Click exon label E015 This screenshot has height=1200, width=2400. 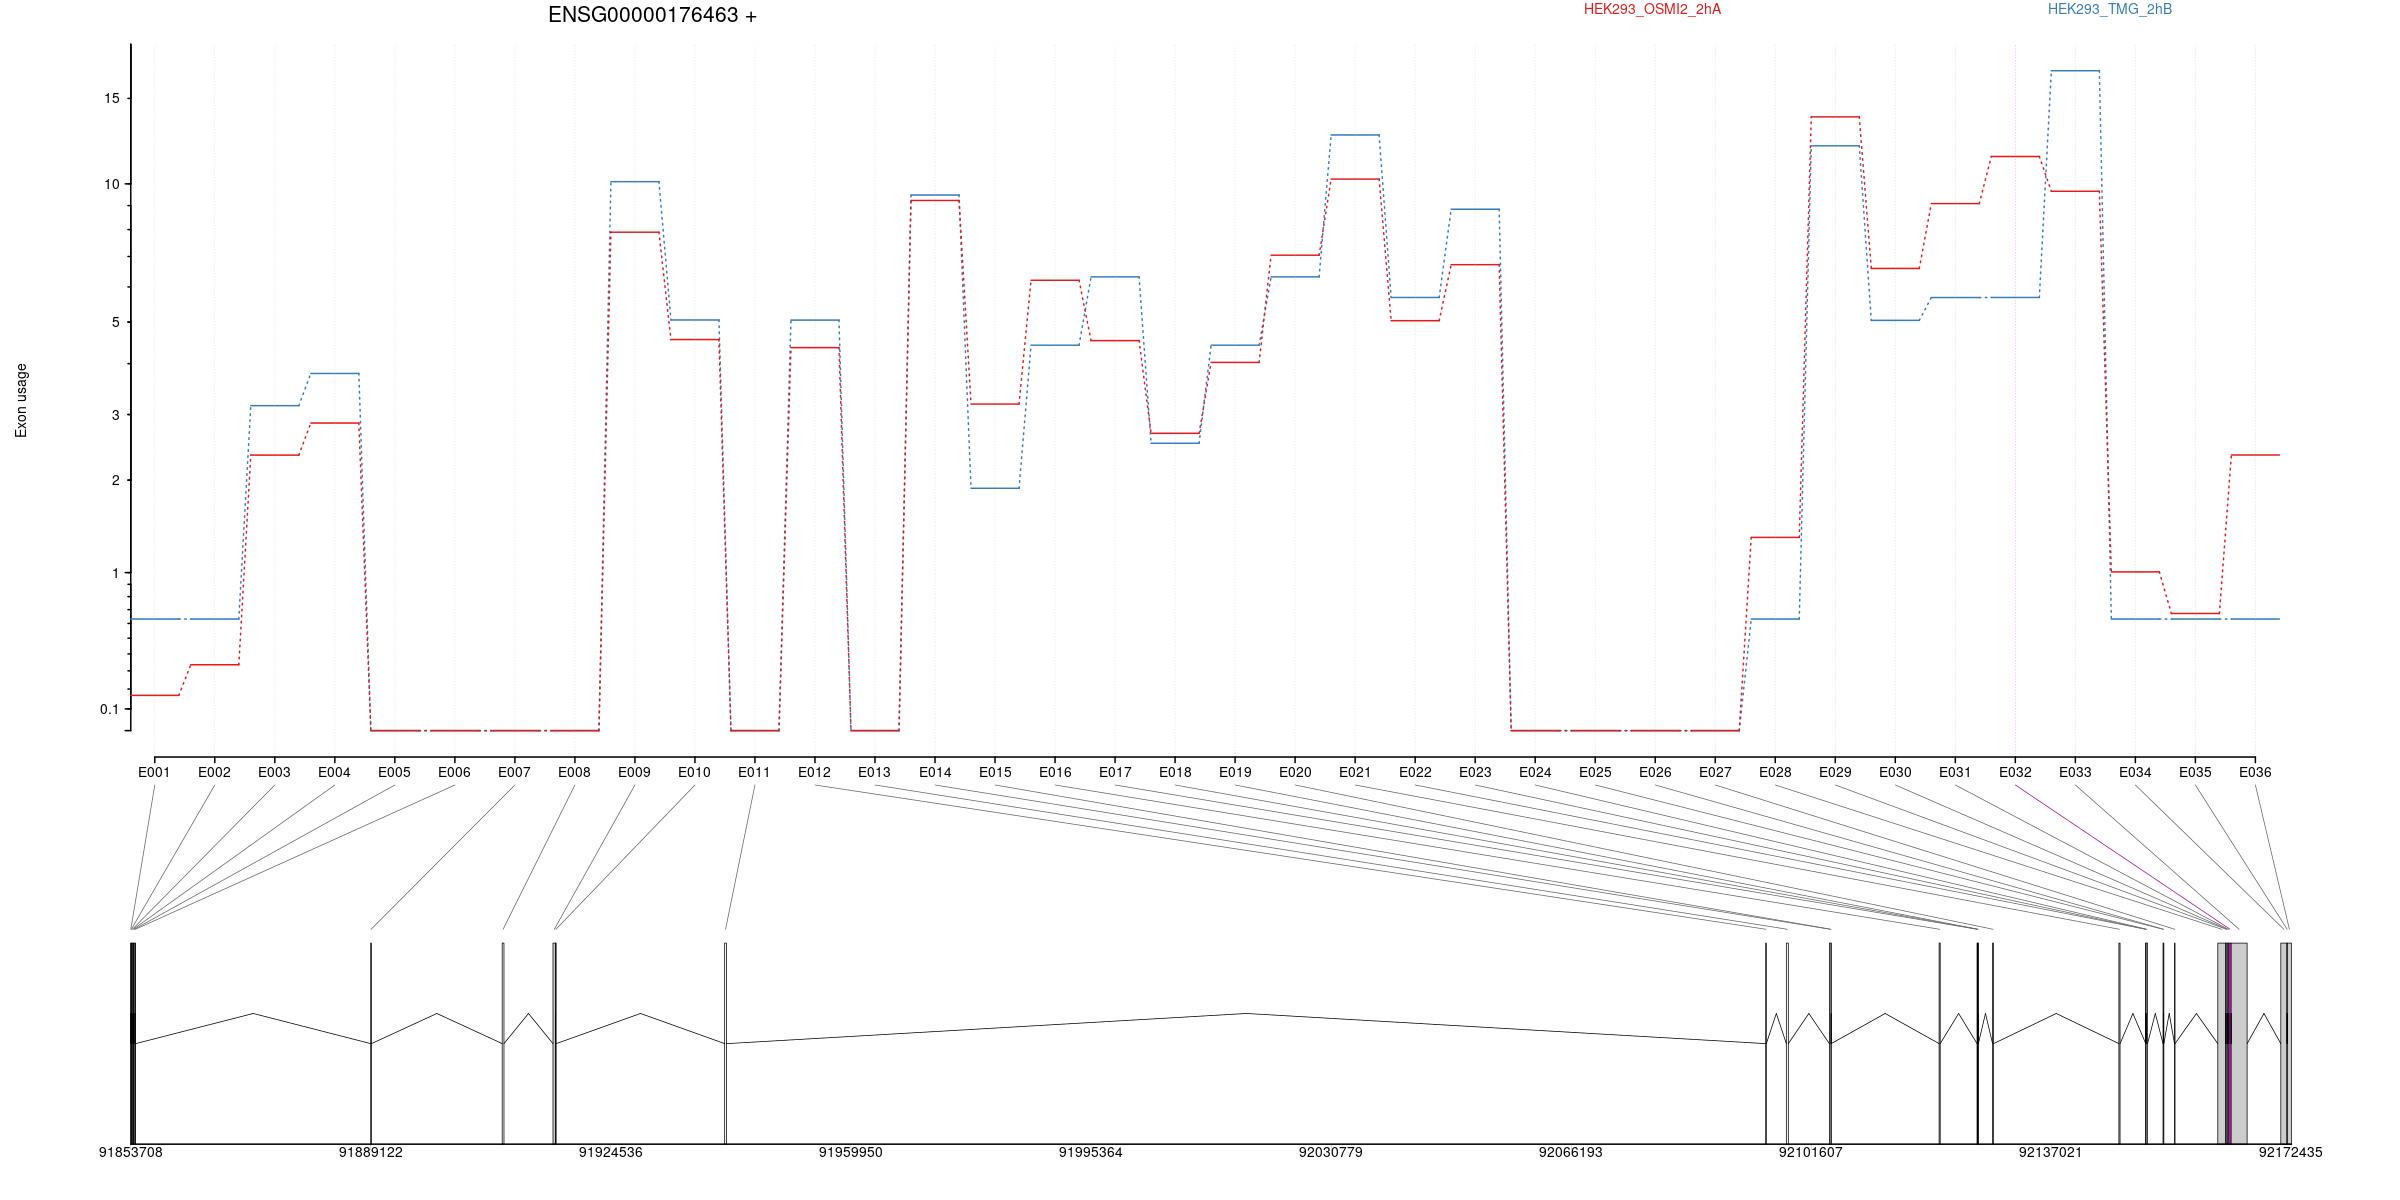(995, 772)
